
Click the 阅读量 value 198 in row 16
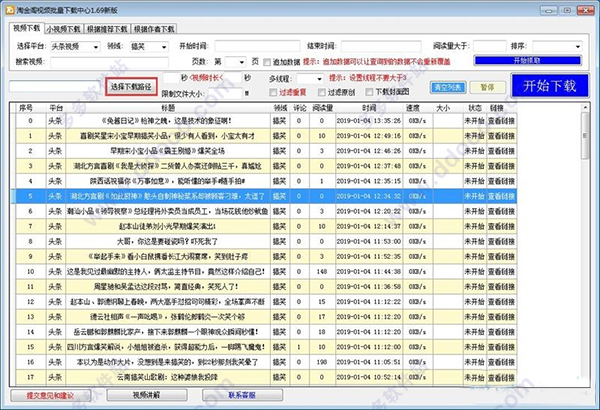[x=322, y=362]
